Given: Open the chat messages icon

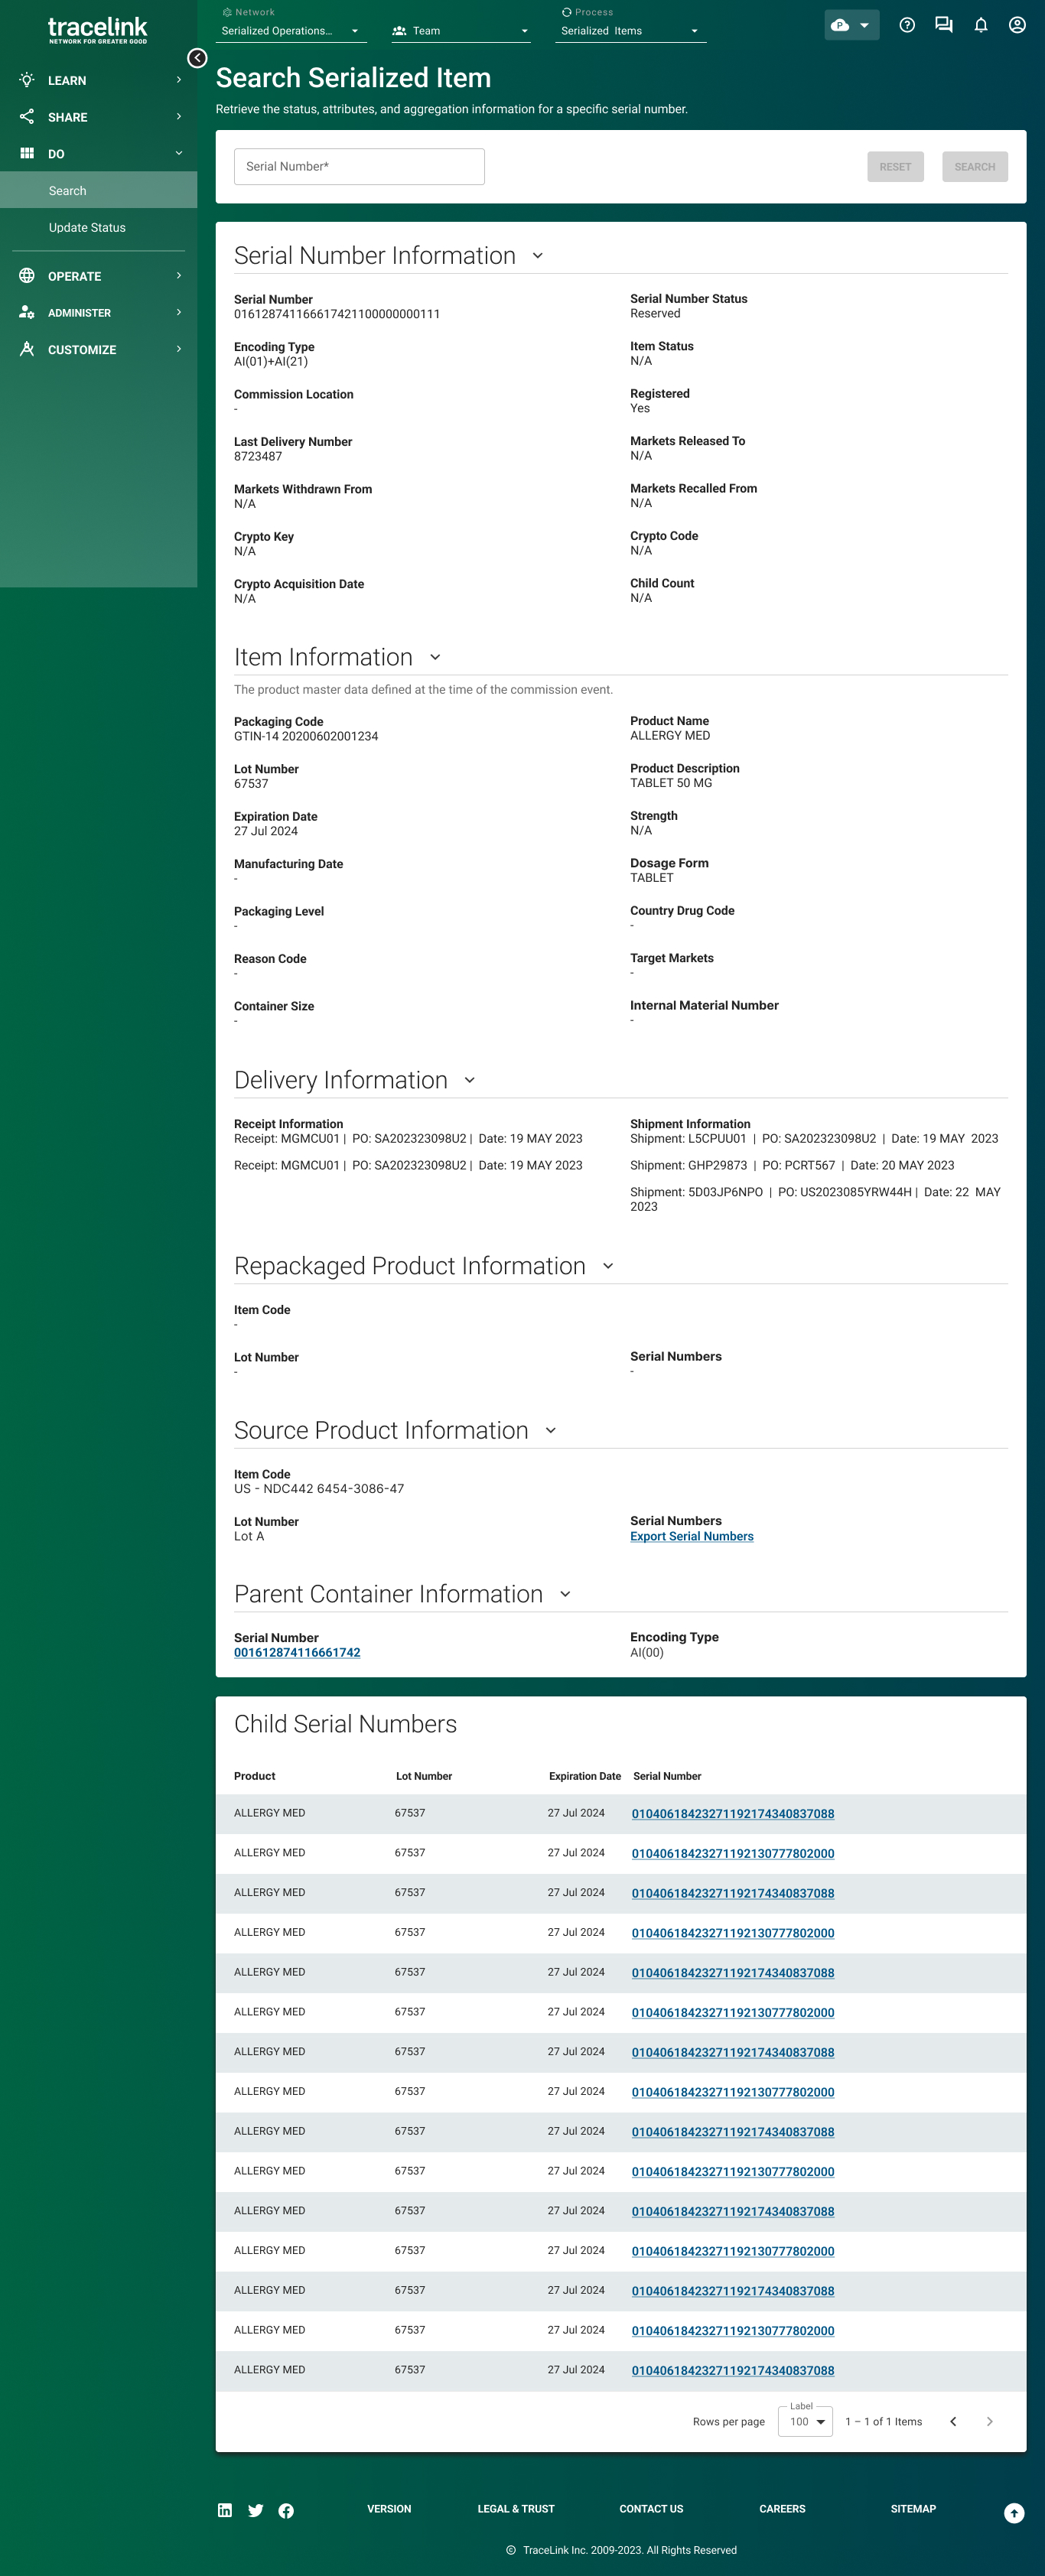Looking at the screenshot, I should tap(943, 25).
